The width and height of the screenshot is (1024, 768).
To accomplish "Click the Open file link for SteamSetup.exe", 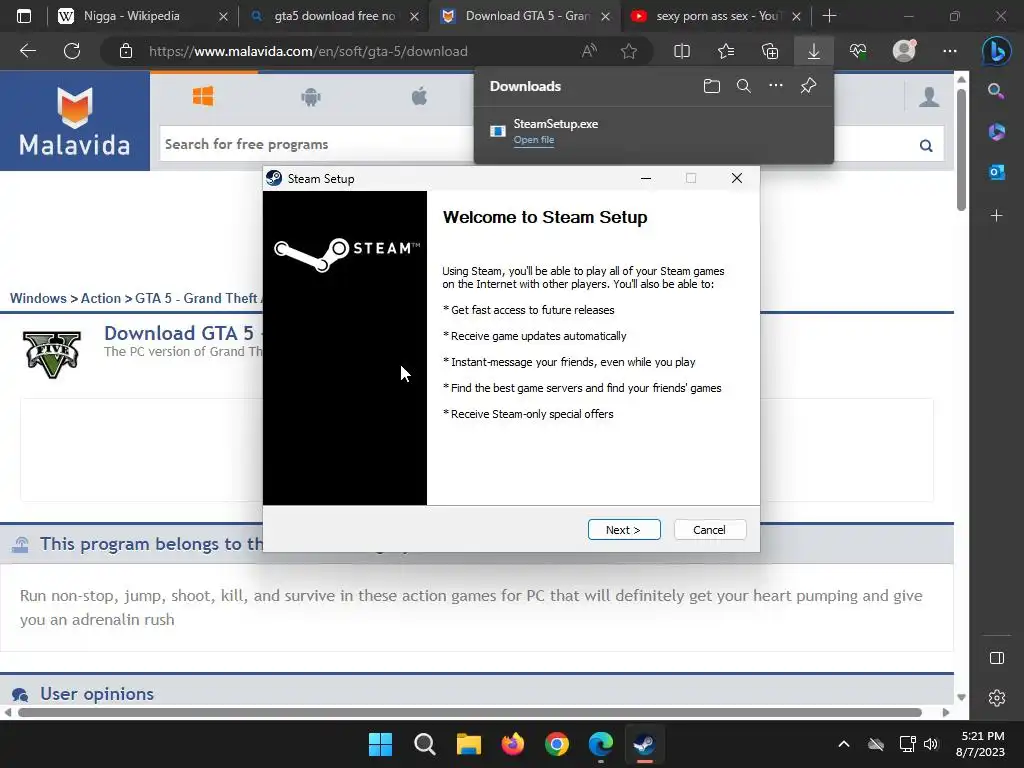I will [x=534, y=140].
